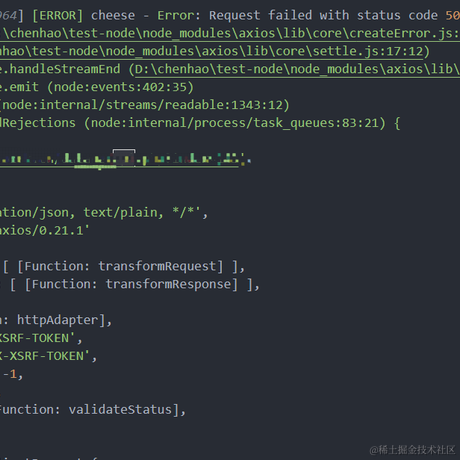460x460 pixels.
Task: Click the [Function: transformRequest] entry
Action: (x=120, y=267)
